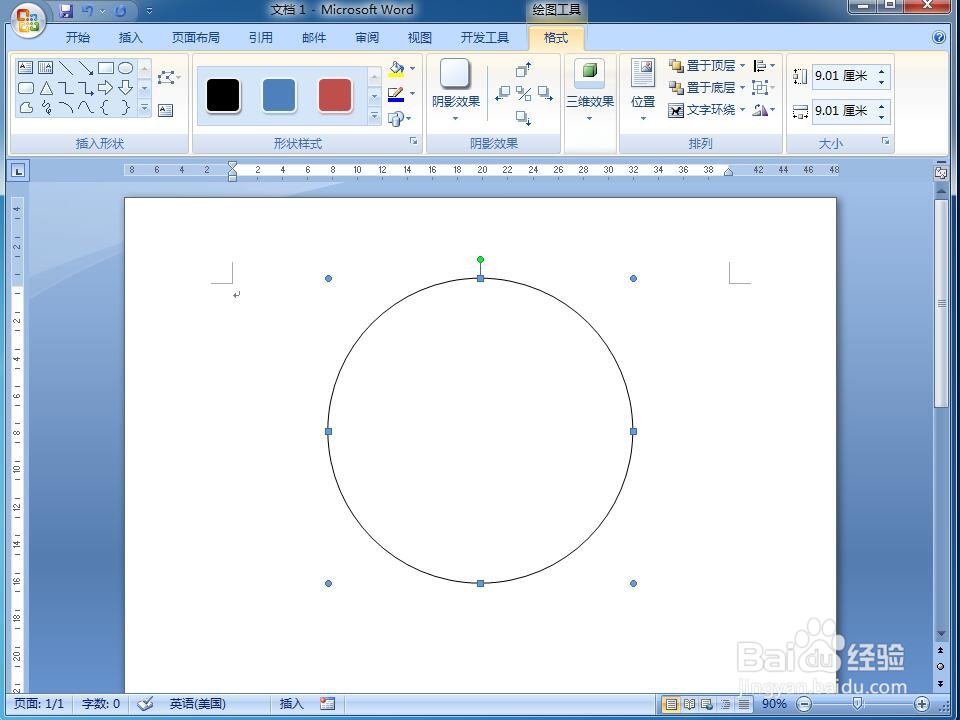This screenshot has height=720, width=960.
Task: Select the Rounded Rectangle shape
Action: 25,88
